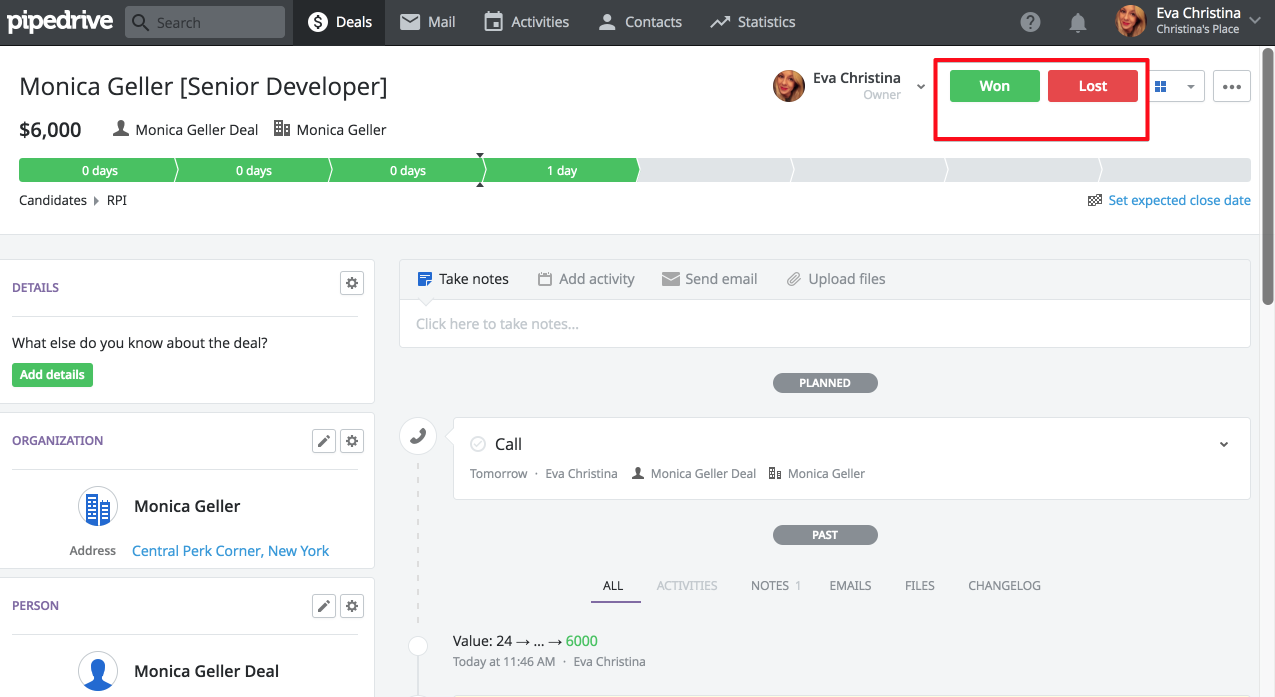
Task: Click the $6,000 deal value
Action: point(50,130)
